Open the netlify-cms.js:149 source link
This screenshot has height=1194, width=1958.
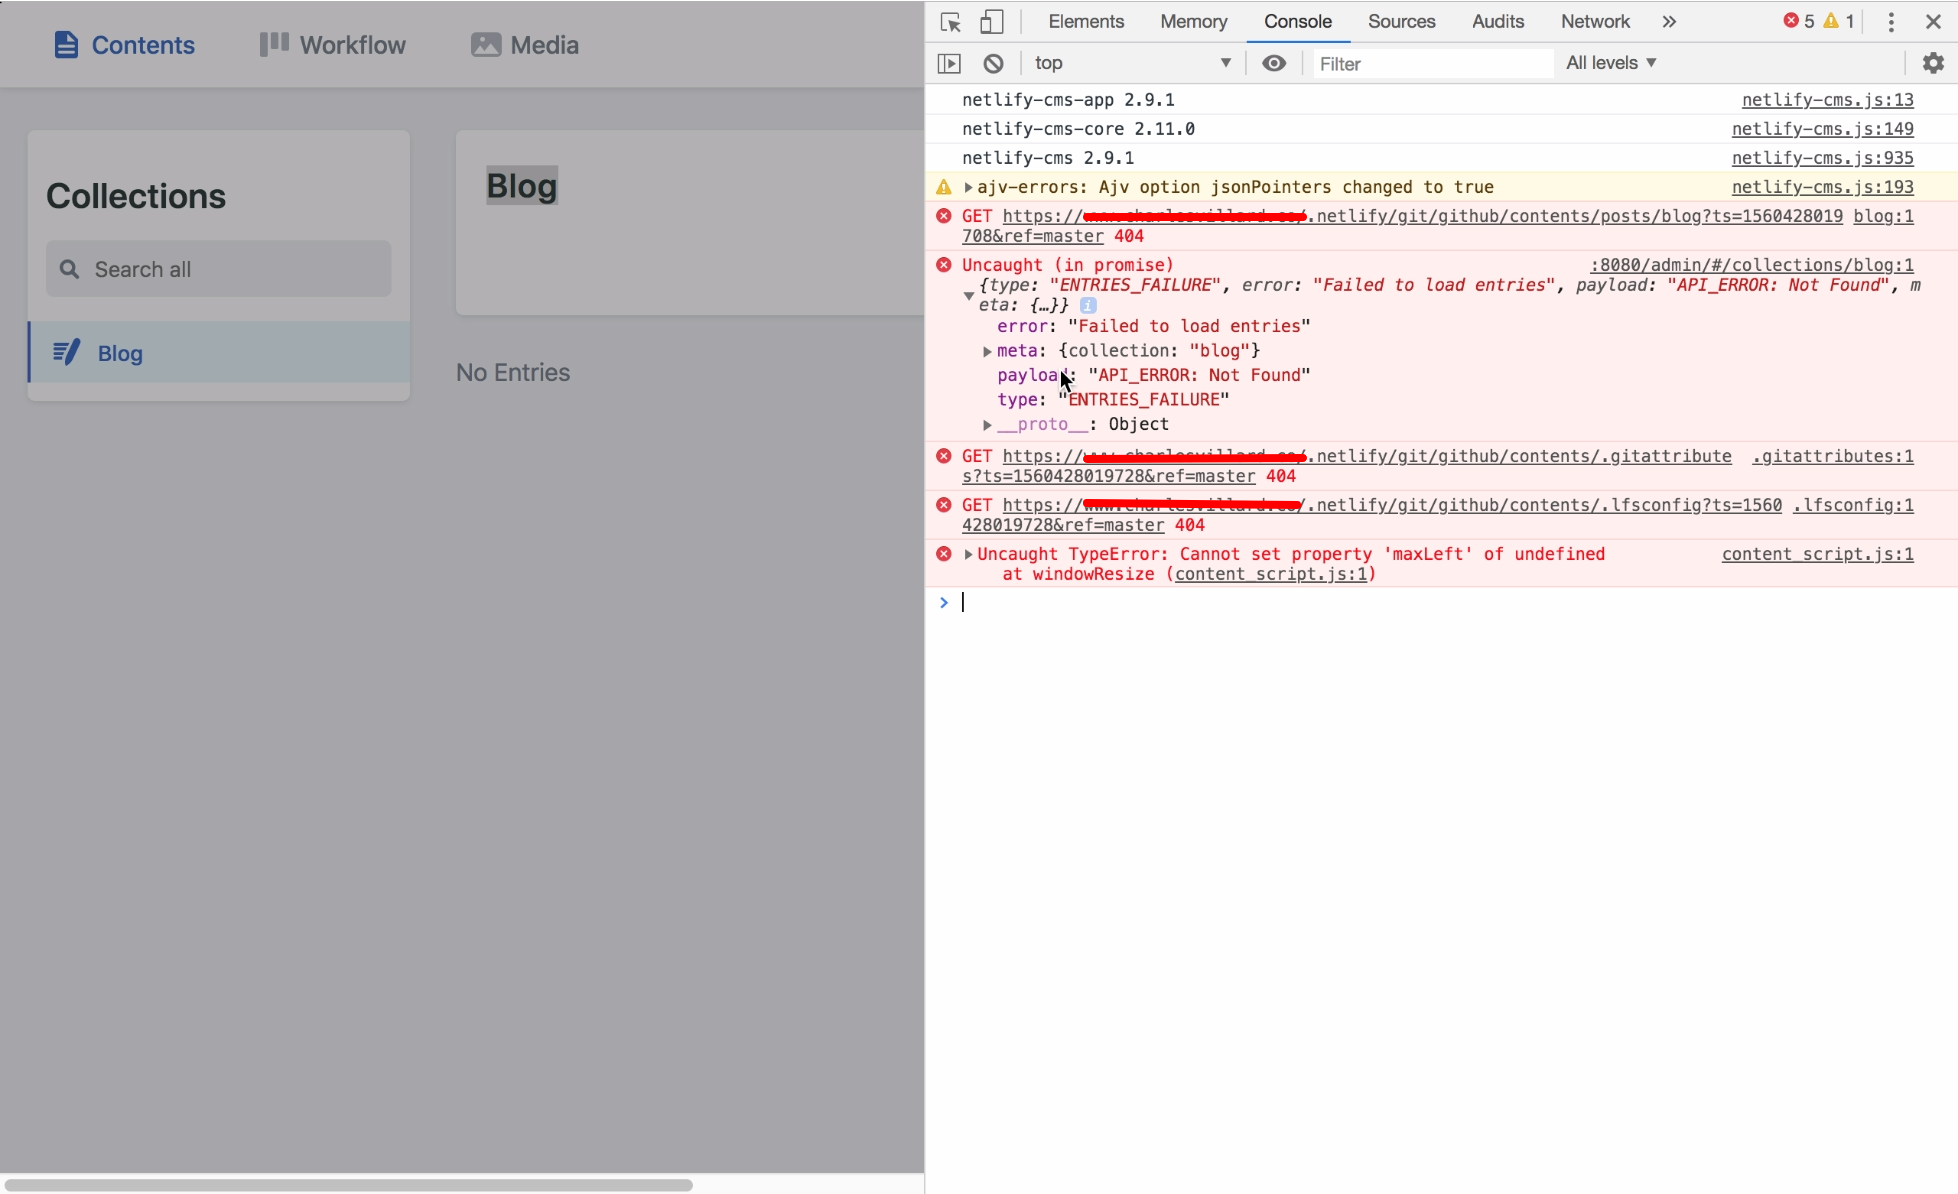click(x=1822, y=129)
